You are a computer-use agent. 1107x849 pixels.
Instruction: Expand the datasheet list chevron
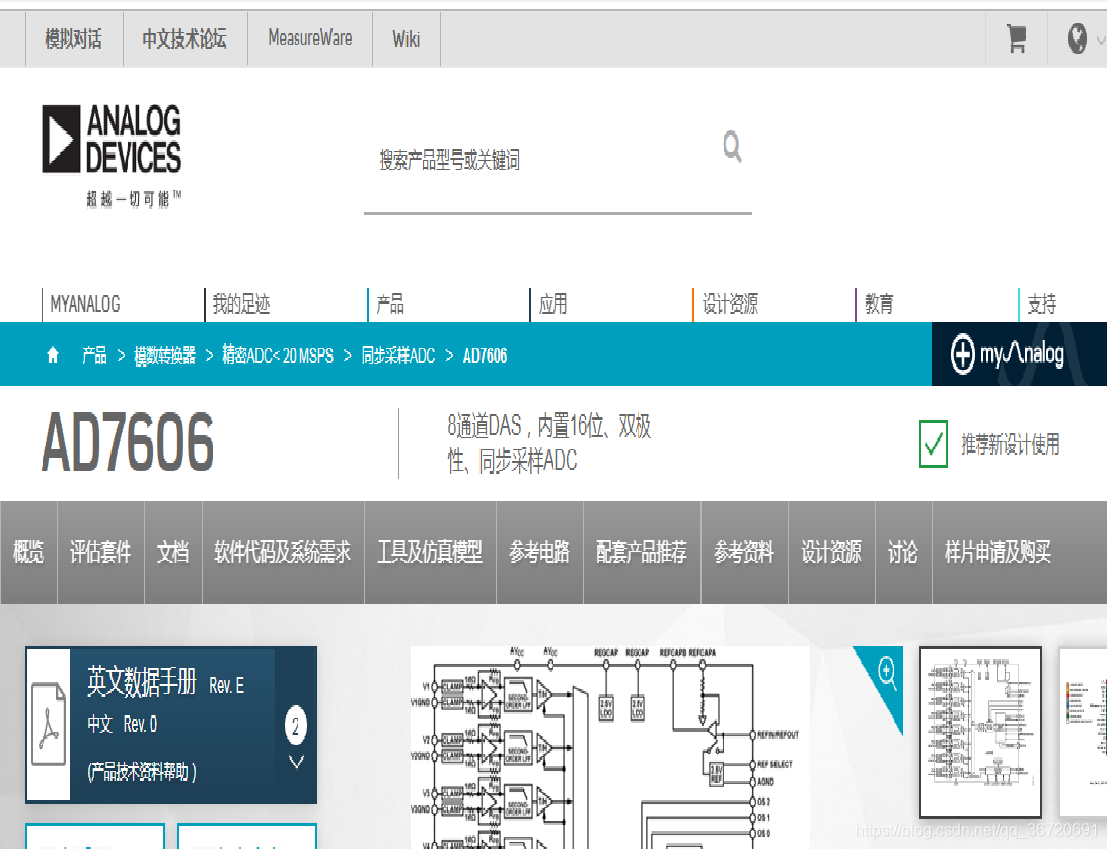coord(296,762)
